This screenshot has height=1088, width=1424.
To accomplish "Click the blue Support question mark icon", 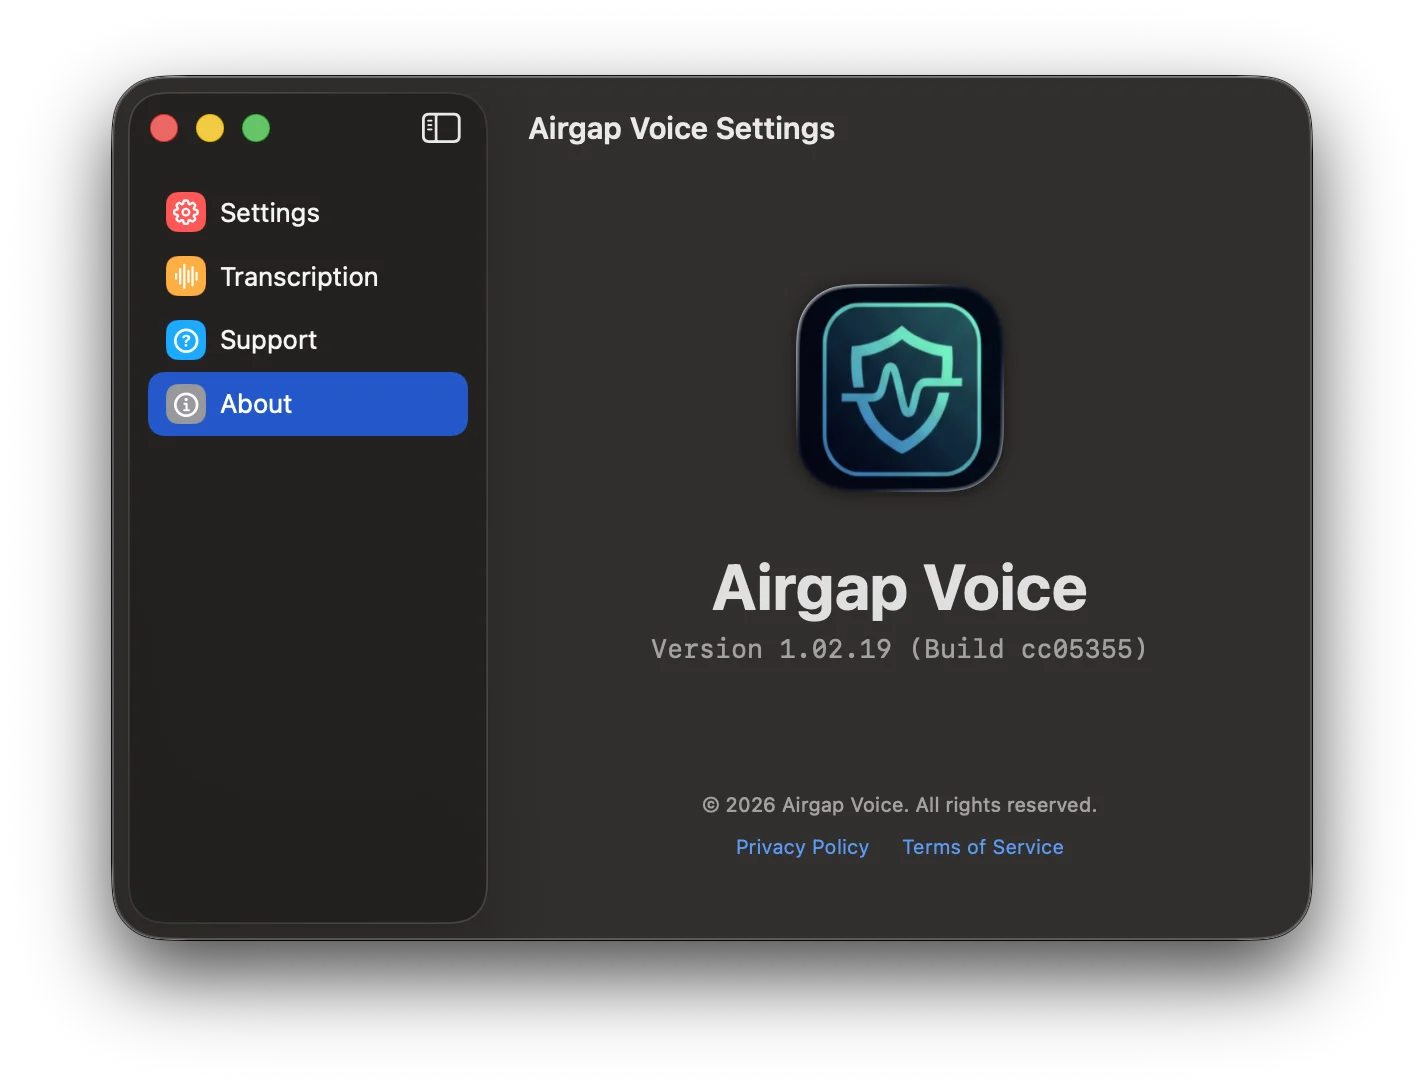I will pos(186,340).
